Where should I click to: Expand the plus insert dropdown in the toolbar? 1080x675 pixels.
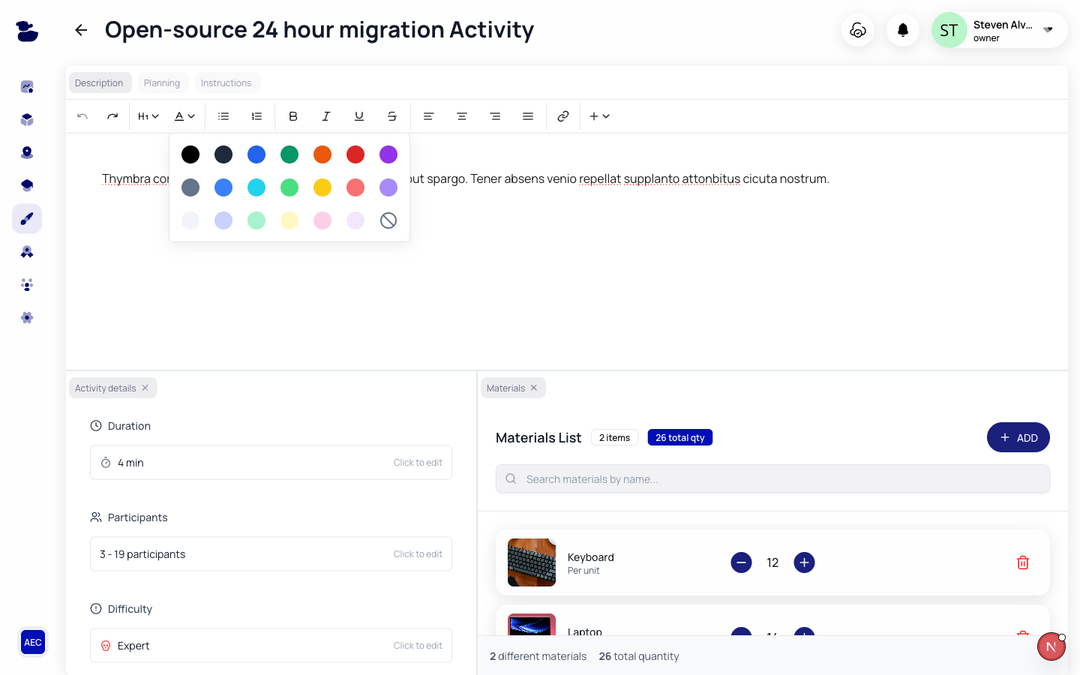[x=599, y=116]
